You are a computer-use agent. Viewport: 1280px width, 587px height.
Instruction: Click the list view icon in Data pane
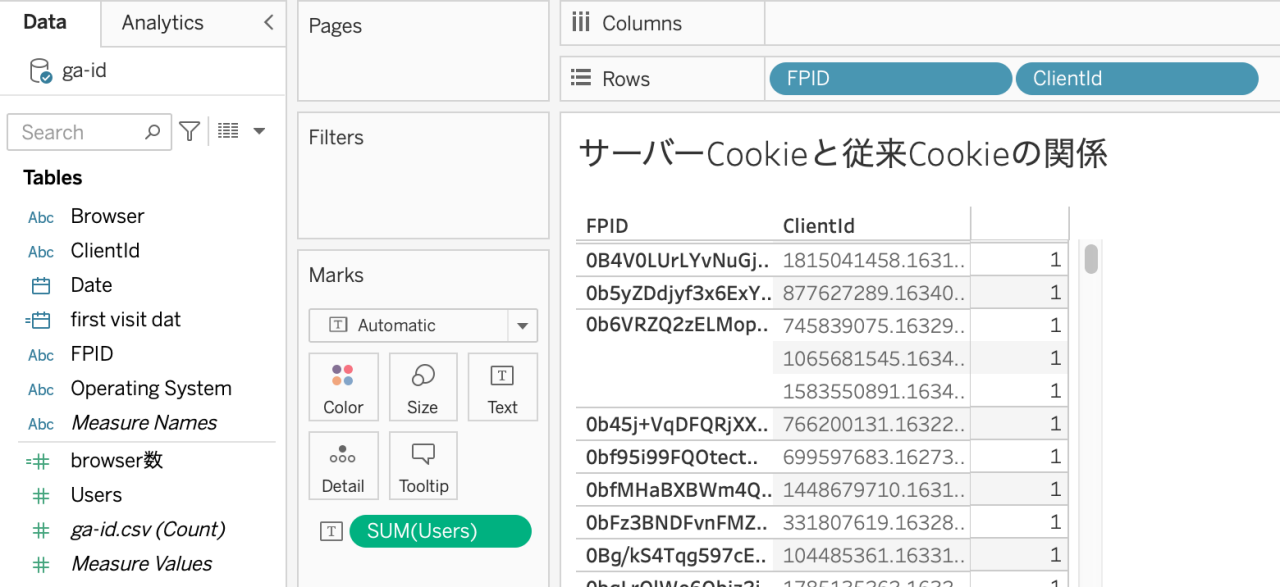pyautogui.click(x=229, y=131)
